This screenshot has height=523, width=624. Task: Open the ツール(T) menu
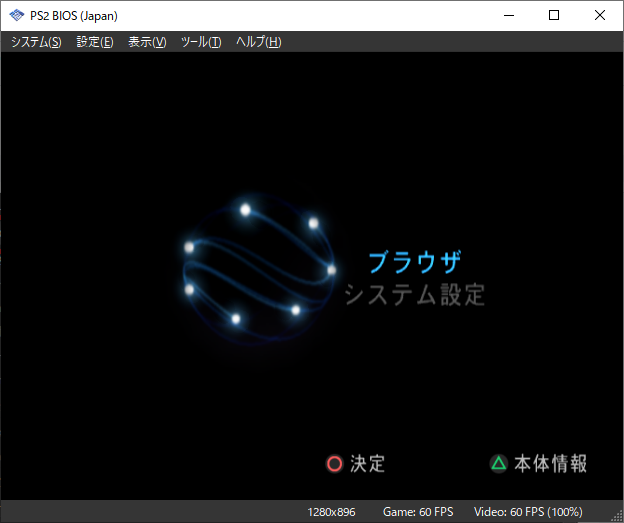click(x=201, y=42)
